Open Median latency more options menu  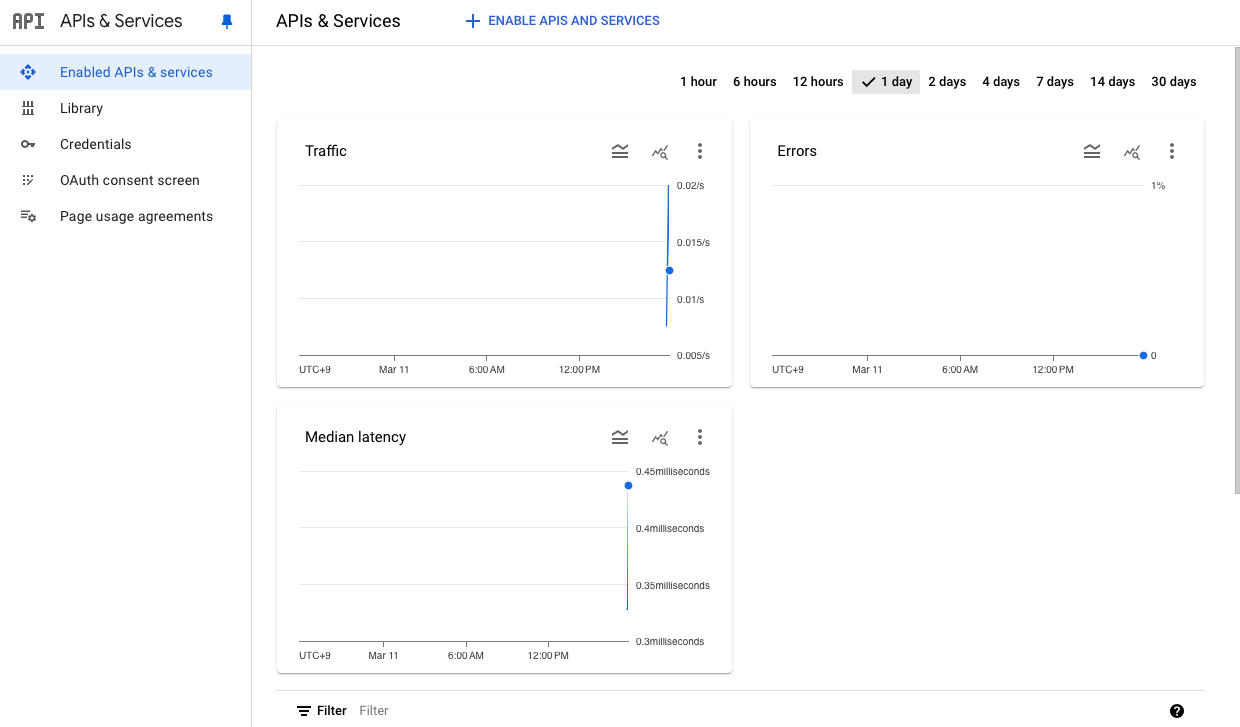pyautogui.click(x=700, y=437)
